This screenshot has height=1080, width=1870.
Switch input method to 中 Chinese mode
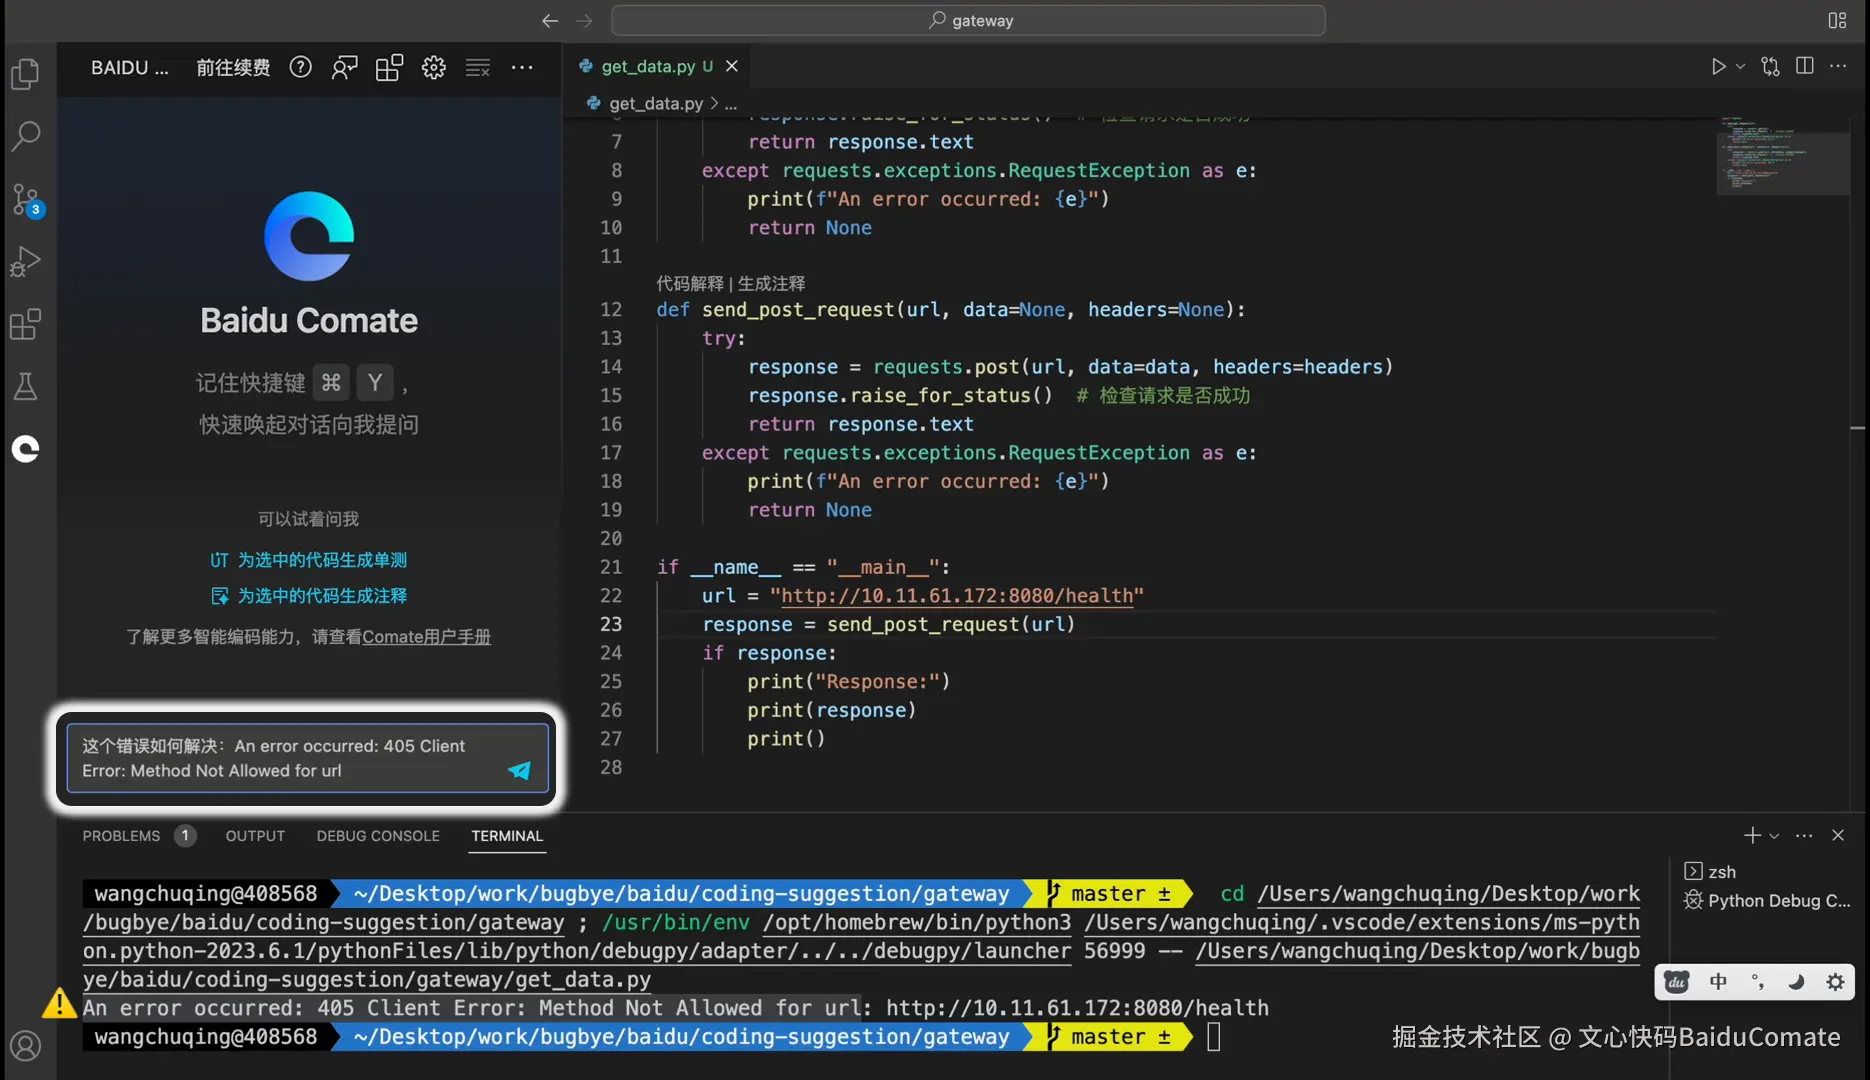tap(1718, 982)
